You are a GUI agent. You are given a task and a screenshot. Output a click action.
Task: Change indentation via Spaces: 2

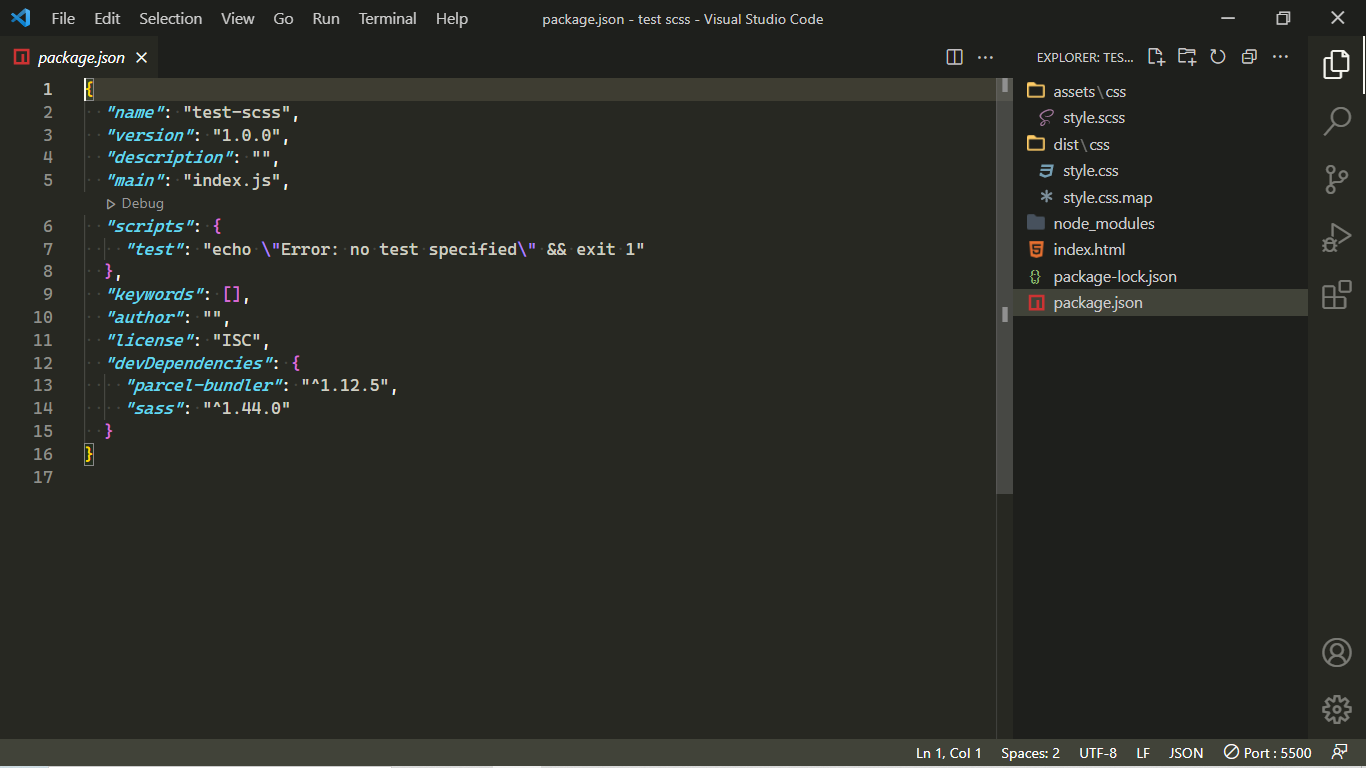[1030, 753]
